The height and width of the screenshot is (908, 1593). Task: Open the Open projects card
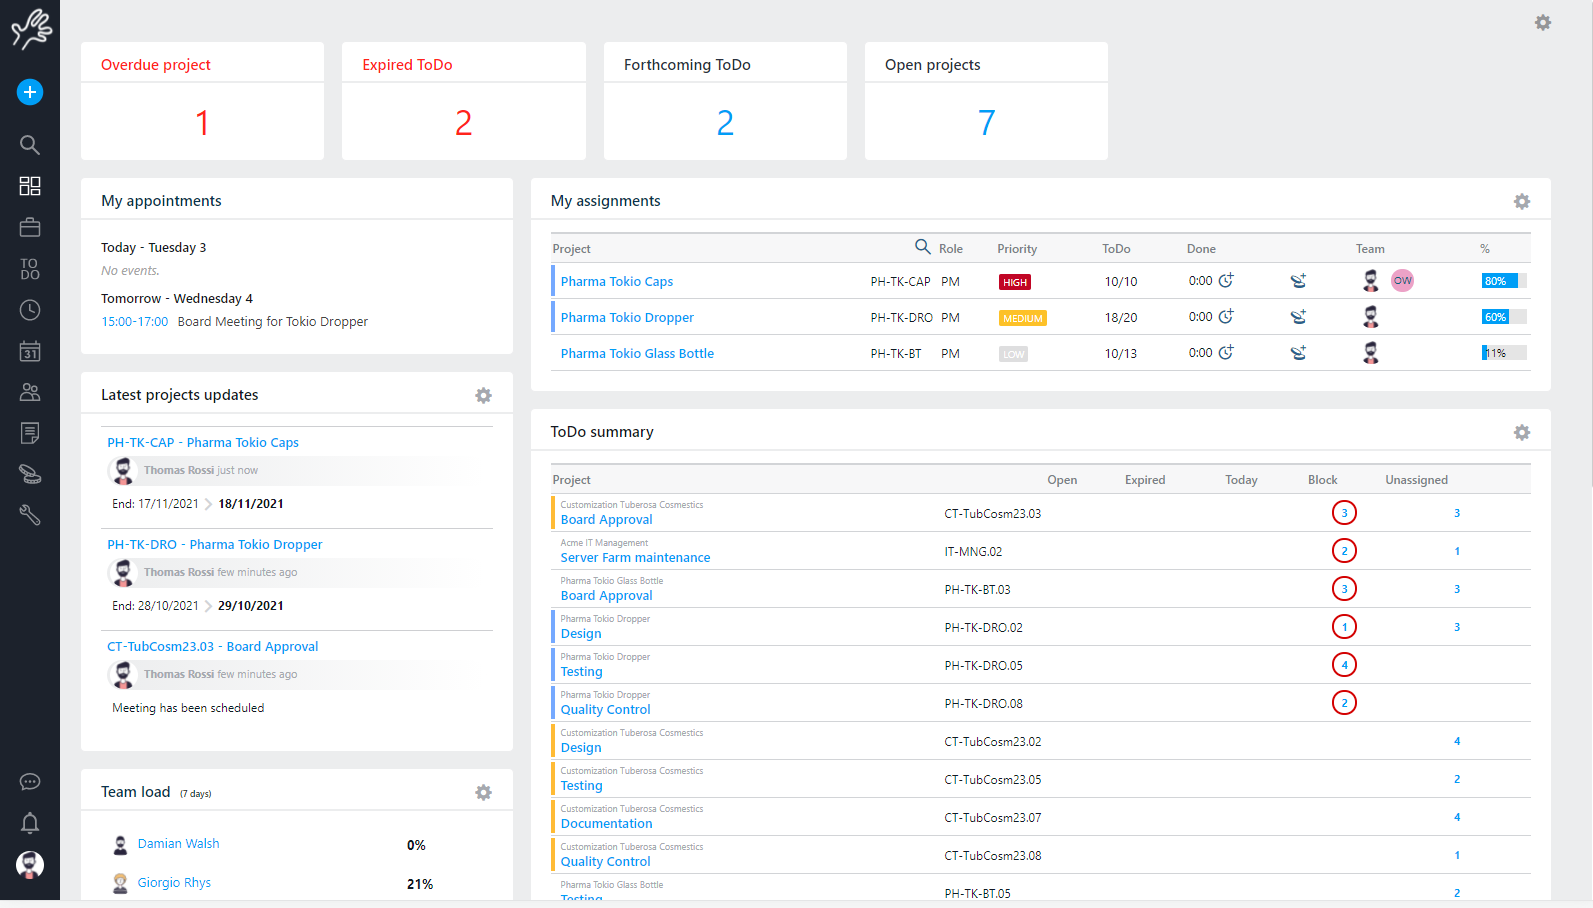(985, 101)
